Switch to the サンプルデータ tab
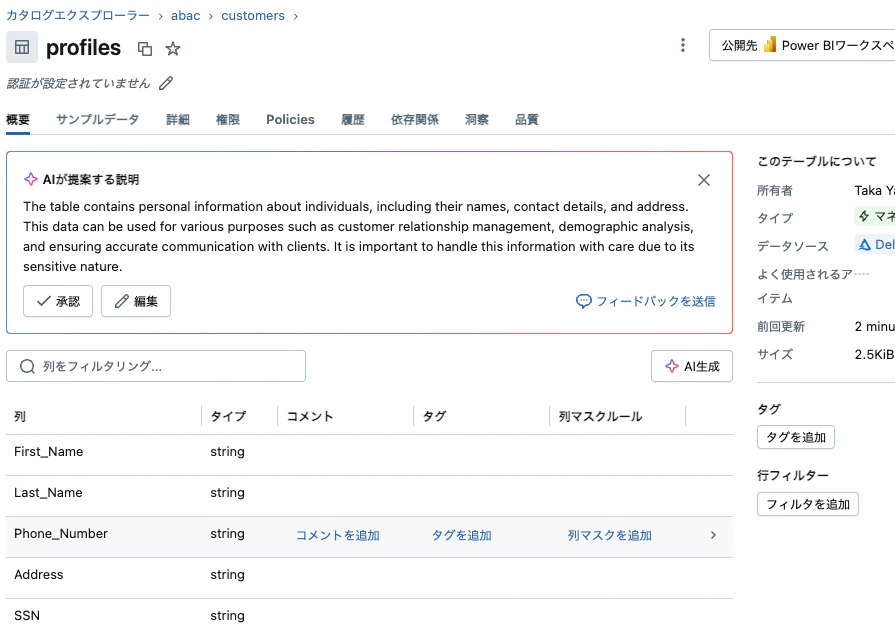This screenshot has height=638, width=895. coord(98,119)
